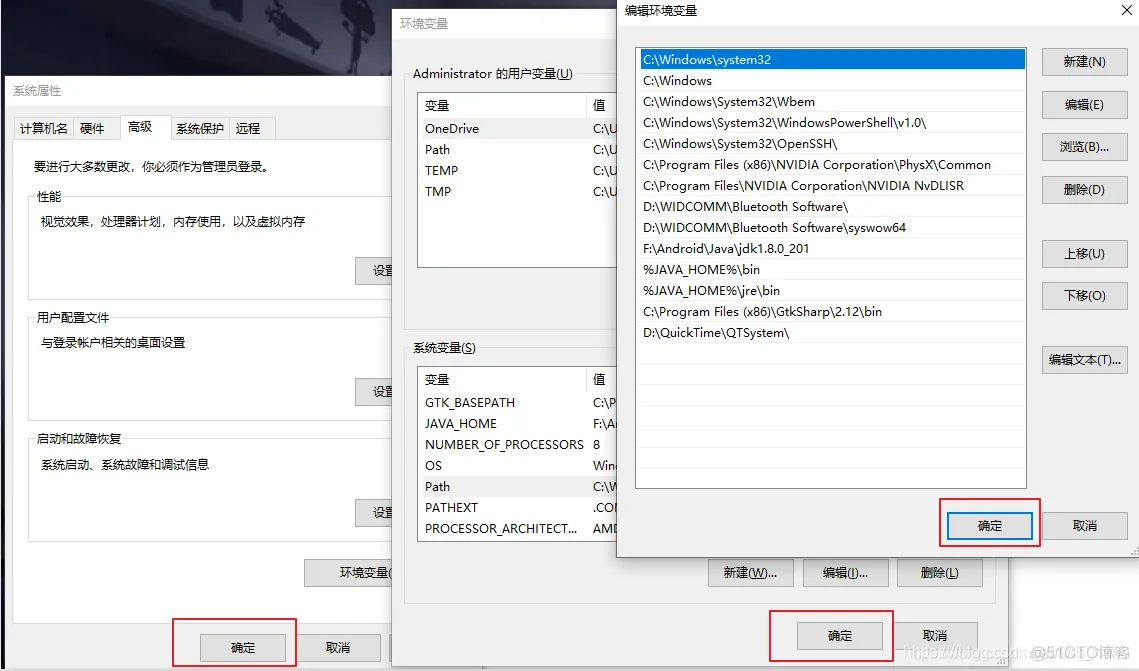Select the %JAVA_HOME%\bin entry
Viewport: 1139px width, 671px height.
(x=832, y=269)
